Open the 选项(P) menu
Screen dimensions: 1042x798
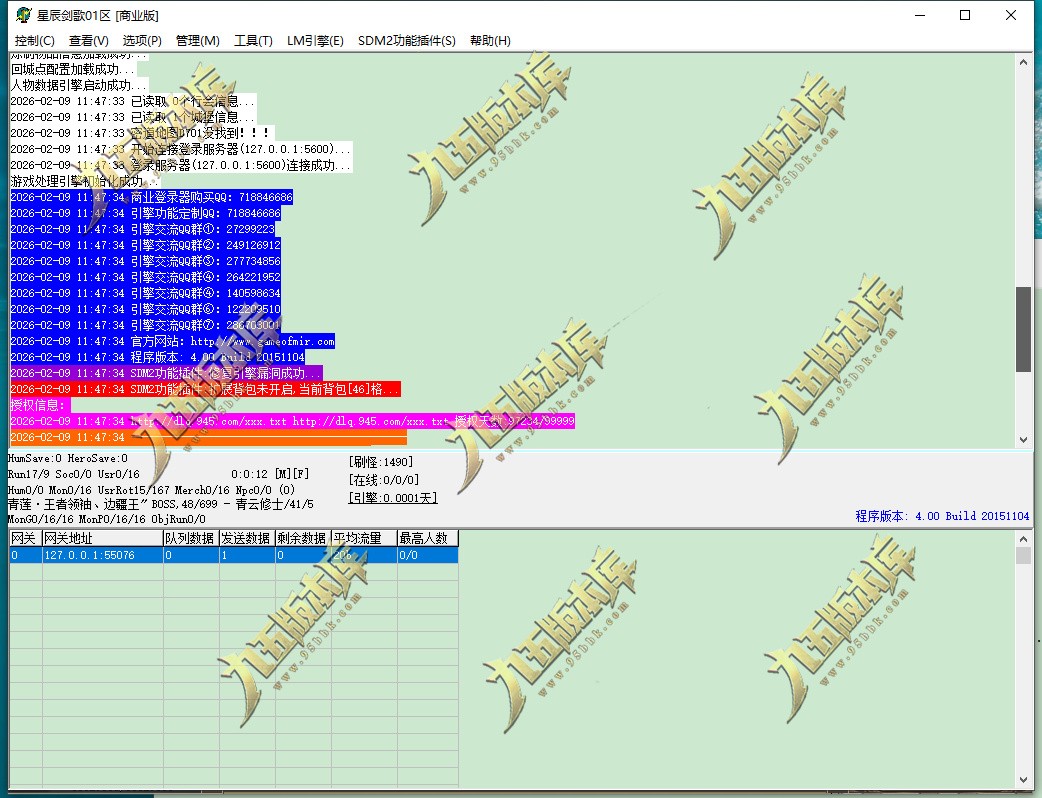[142, 41]
